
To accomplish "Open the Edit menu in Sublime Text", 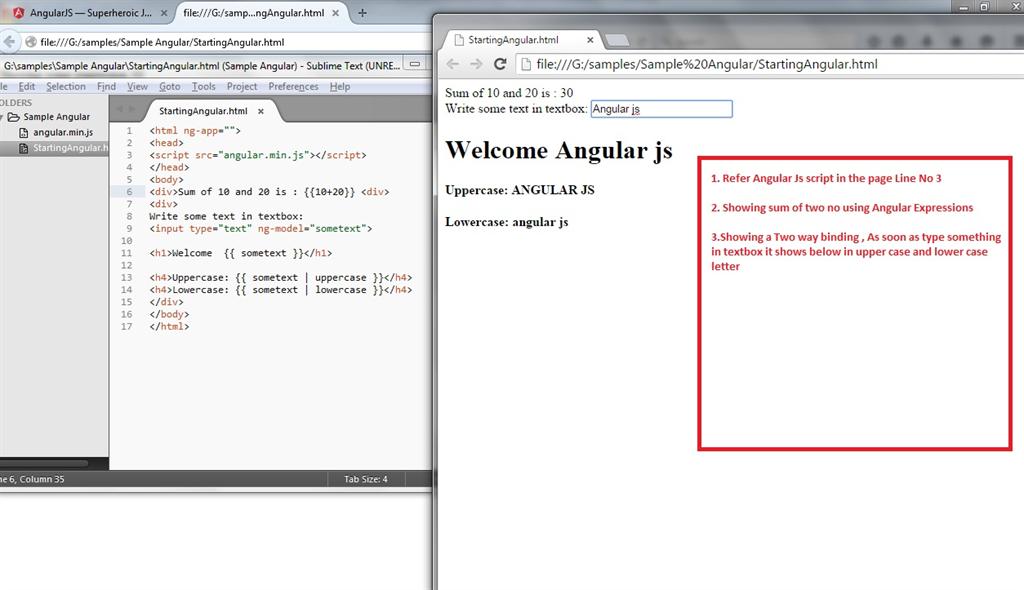I will [x=27, y=86].
